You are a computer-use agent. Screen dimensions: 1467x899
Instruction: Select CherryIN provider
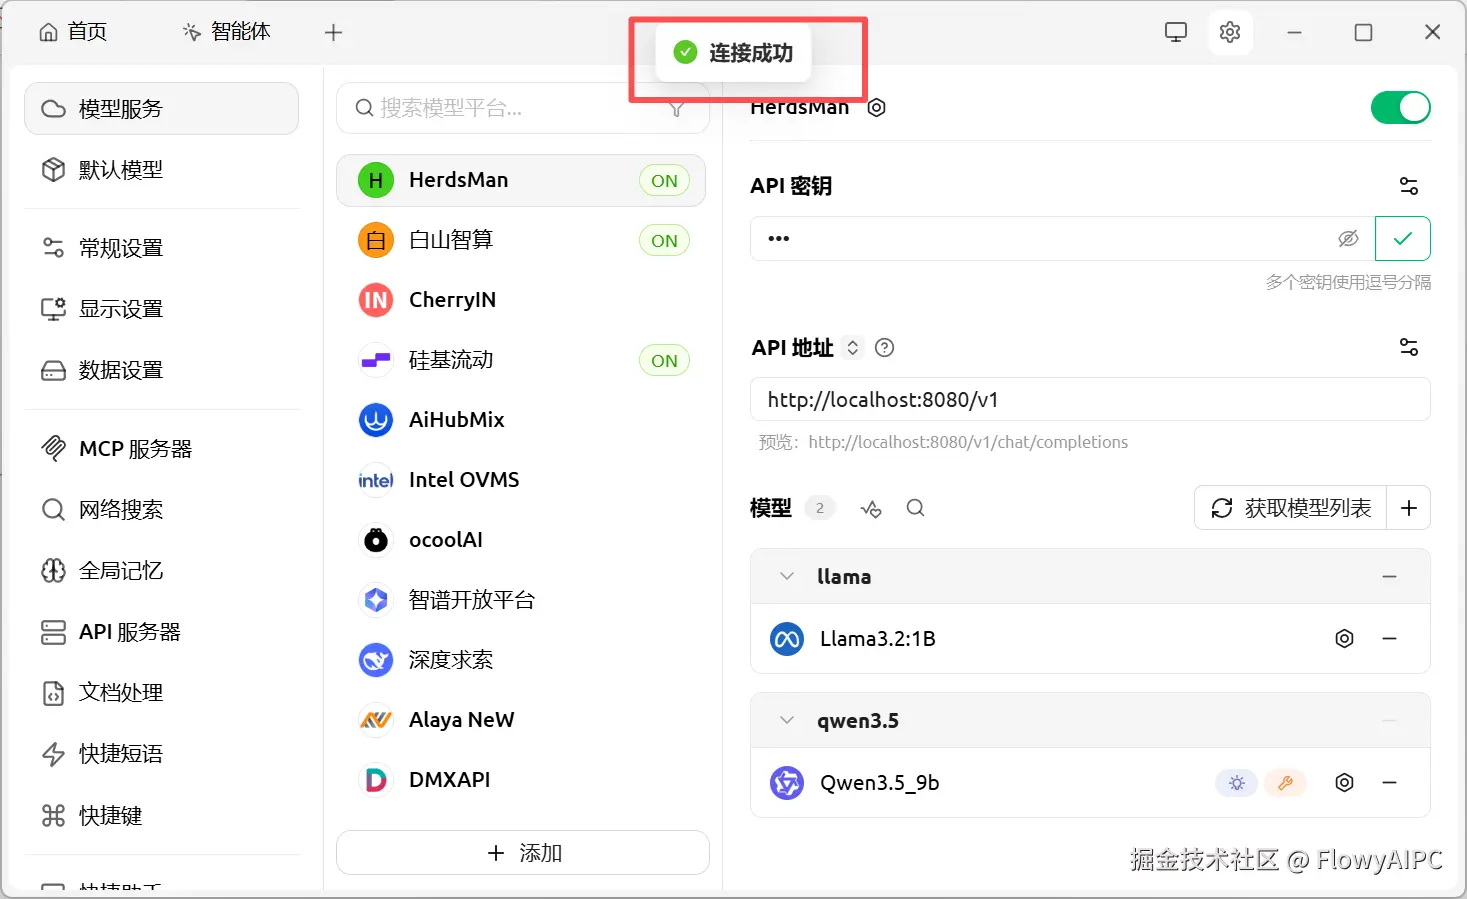pyautogui.click(x=521, y=300)
